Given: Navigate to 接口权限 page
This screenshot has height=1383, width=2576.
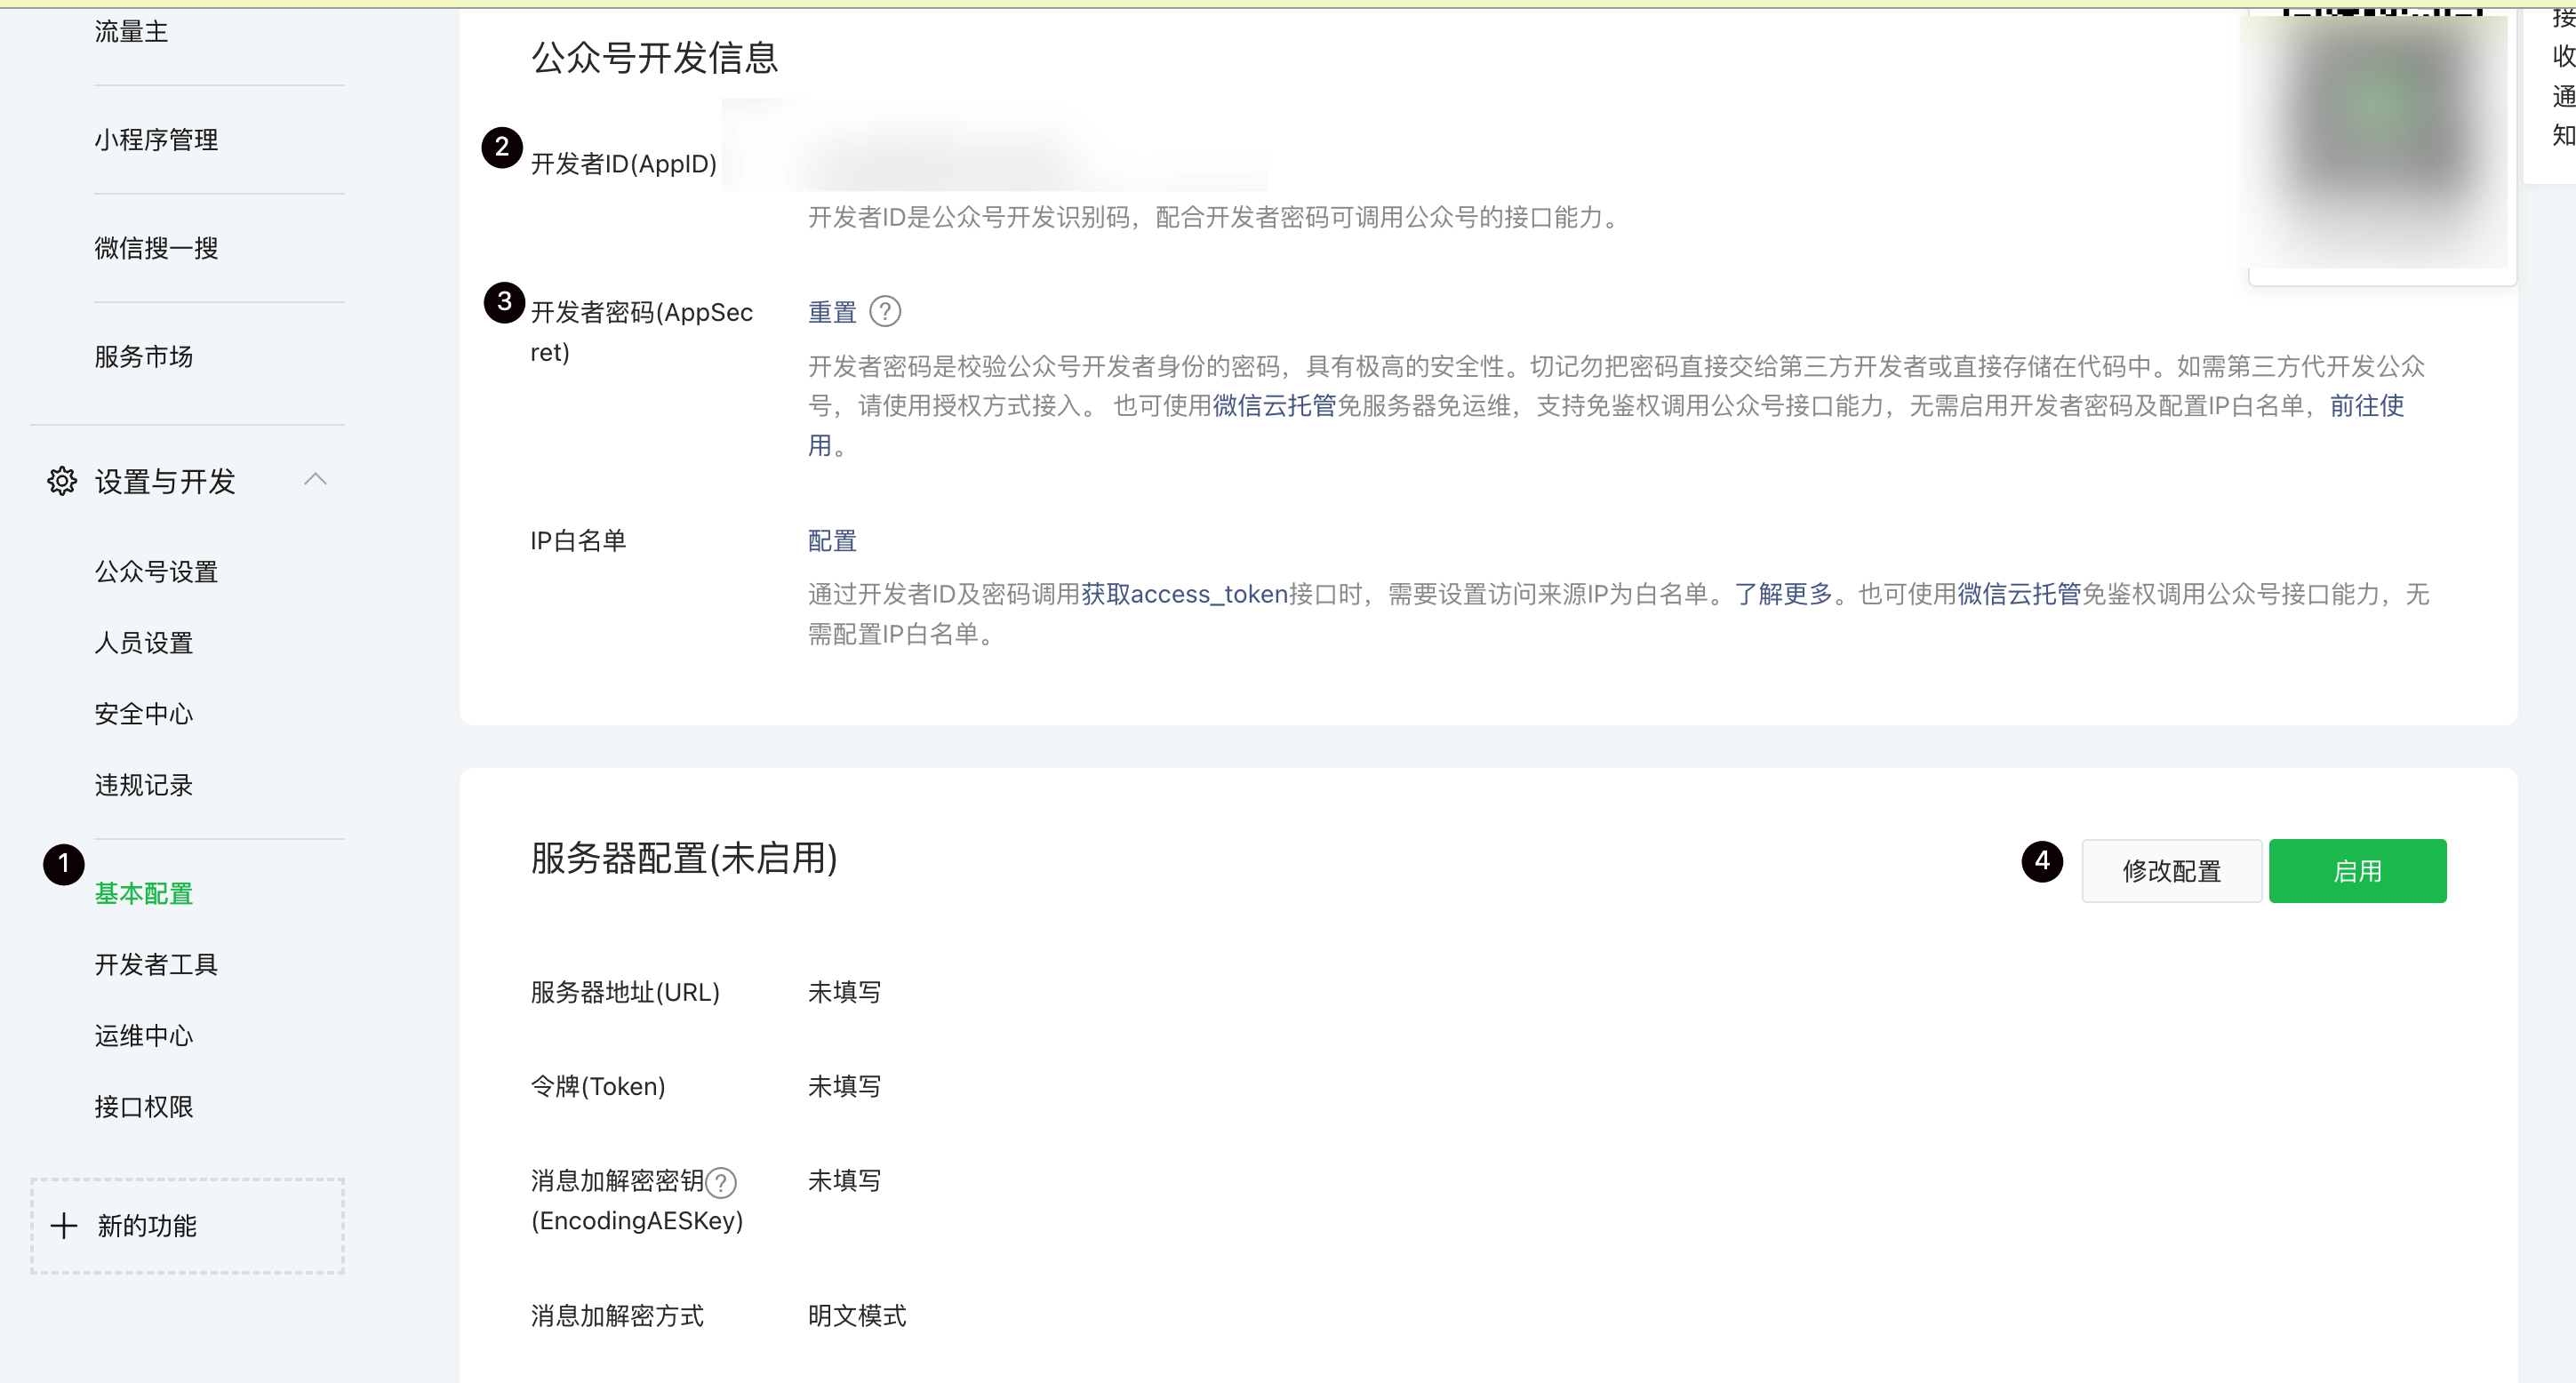Looking at the screenshot, I should [143, 1106].
